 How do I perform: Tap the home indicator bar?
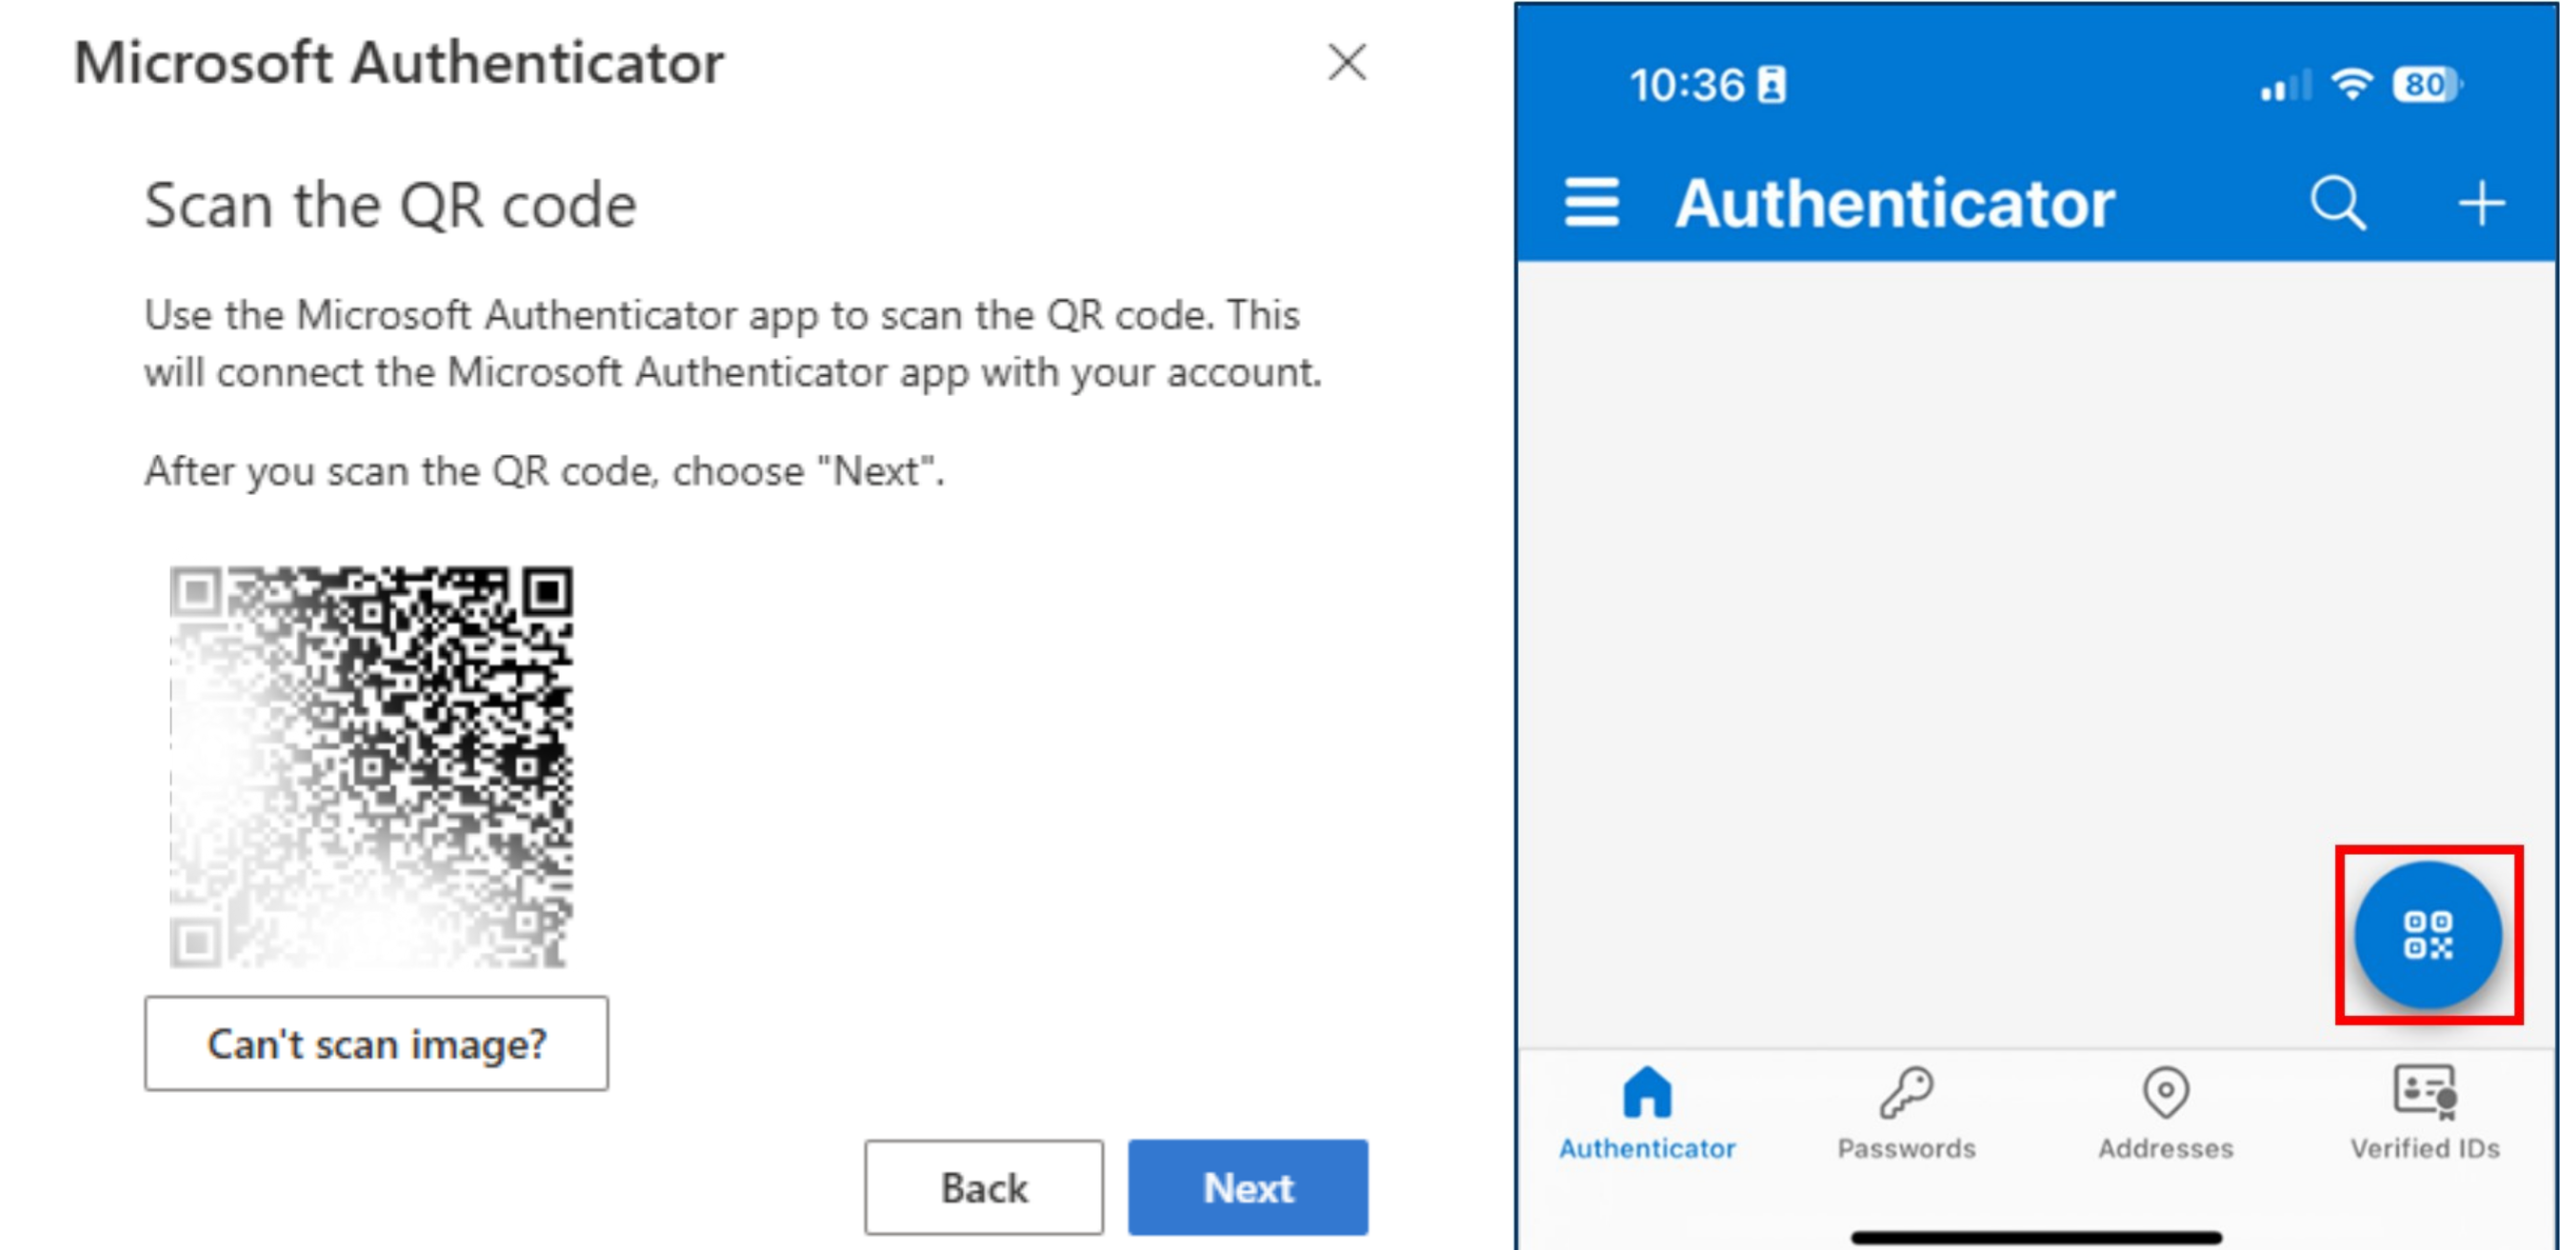click(x=2036, y=1237)
